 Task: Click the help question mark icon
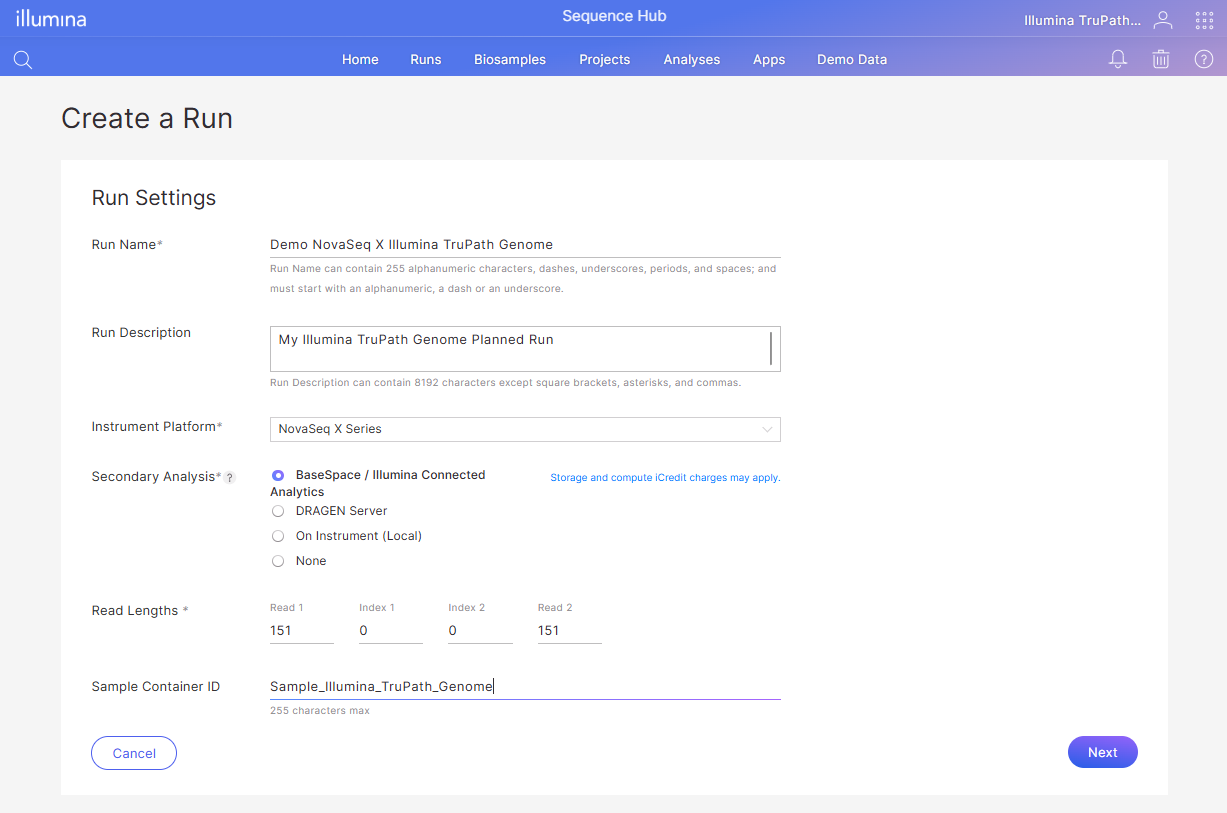click(1203, 59)
